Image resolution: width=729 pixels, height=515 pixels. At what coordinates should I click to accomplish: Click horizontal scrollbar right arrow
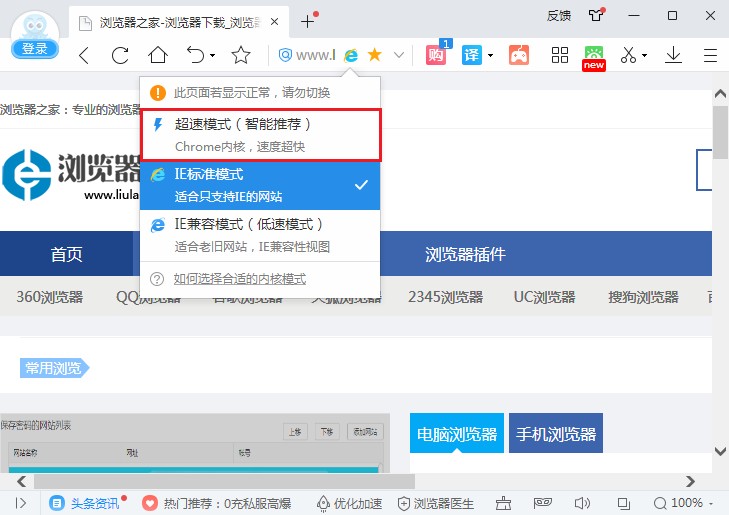pos(690,481)
